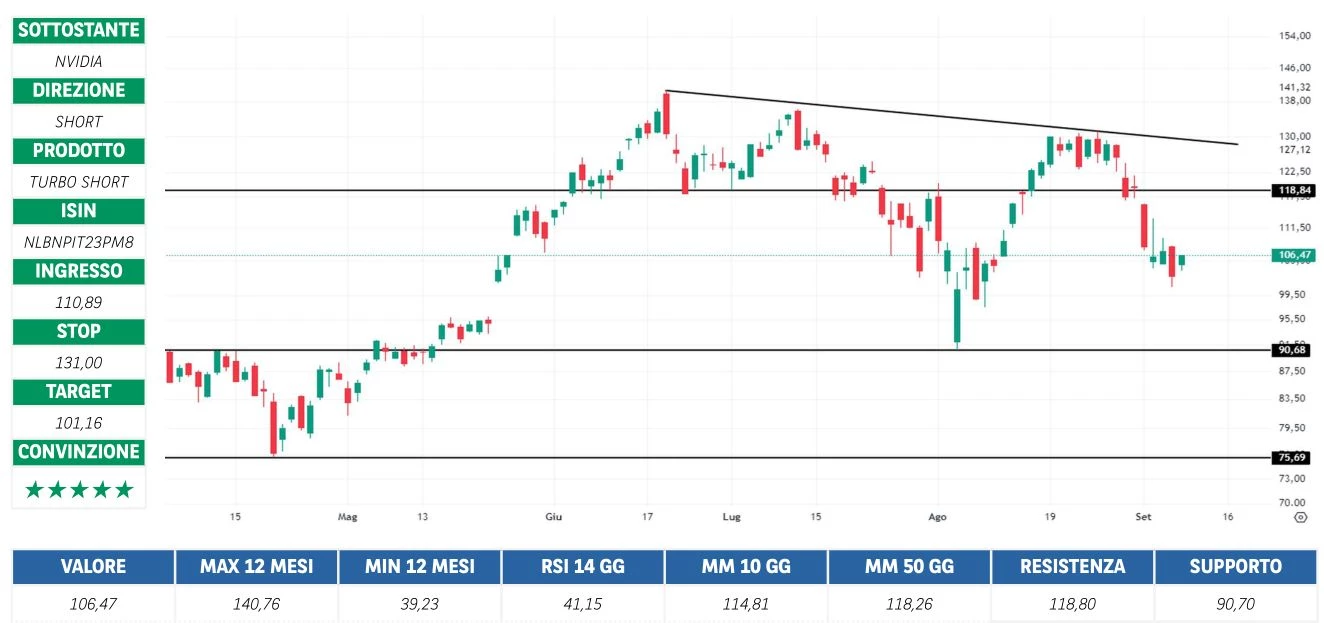The height and width of the screenshot is (623, 1324).
Task: Click the middle conviction star
Action: pos(79,489)
